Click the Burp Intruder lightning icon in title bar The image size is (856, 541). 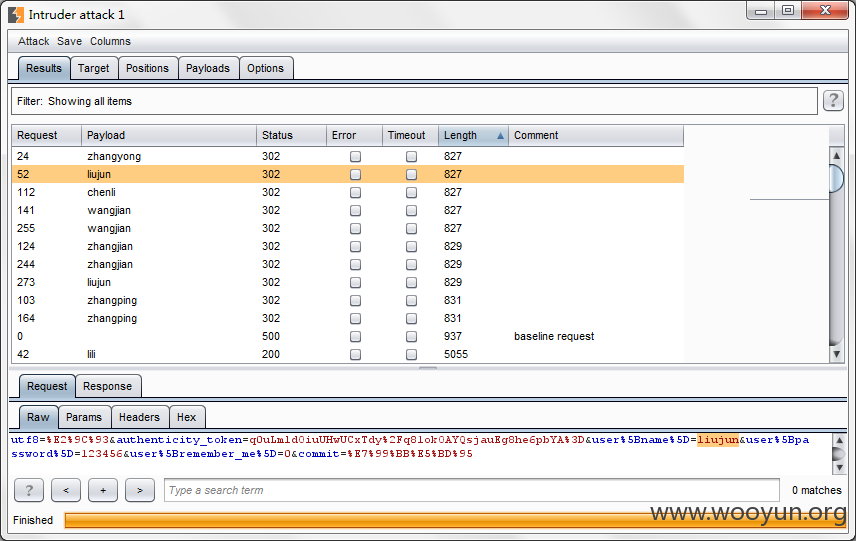16,15
